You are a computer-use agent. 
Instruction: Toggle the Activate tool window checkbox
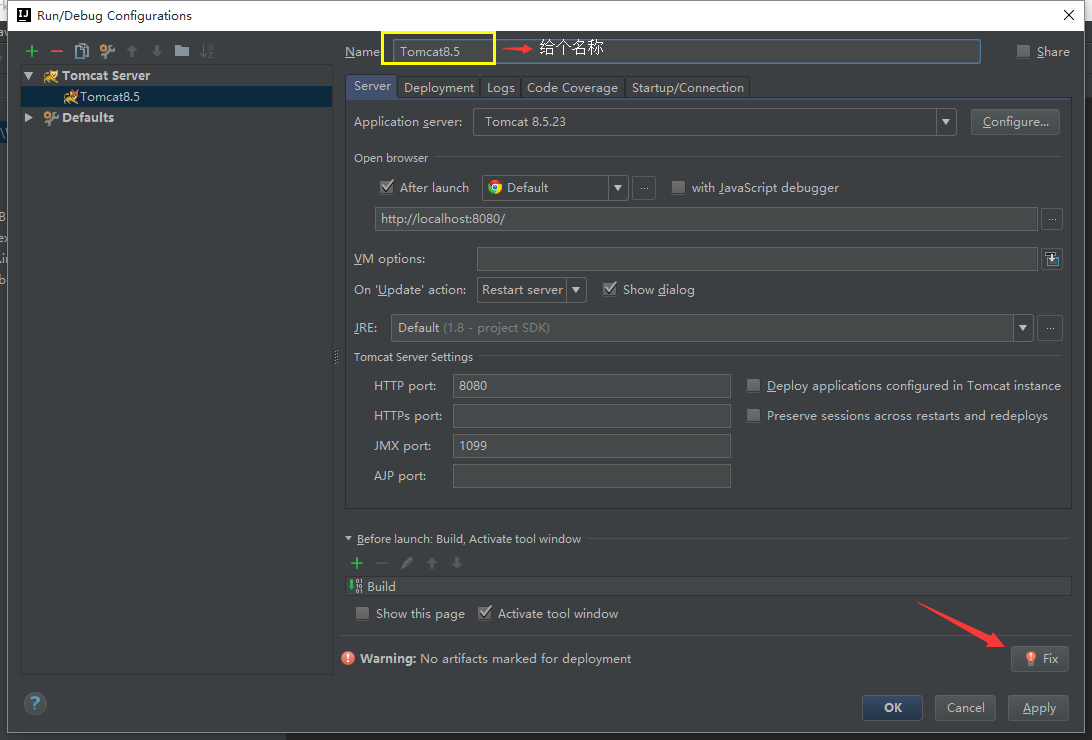[x=485, y=613]
